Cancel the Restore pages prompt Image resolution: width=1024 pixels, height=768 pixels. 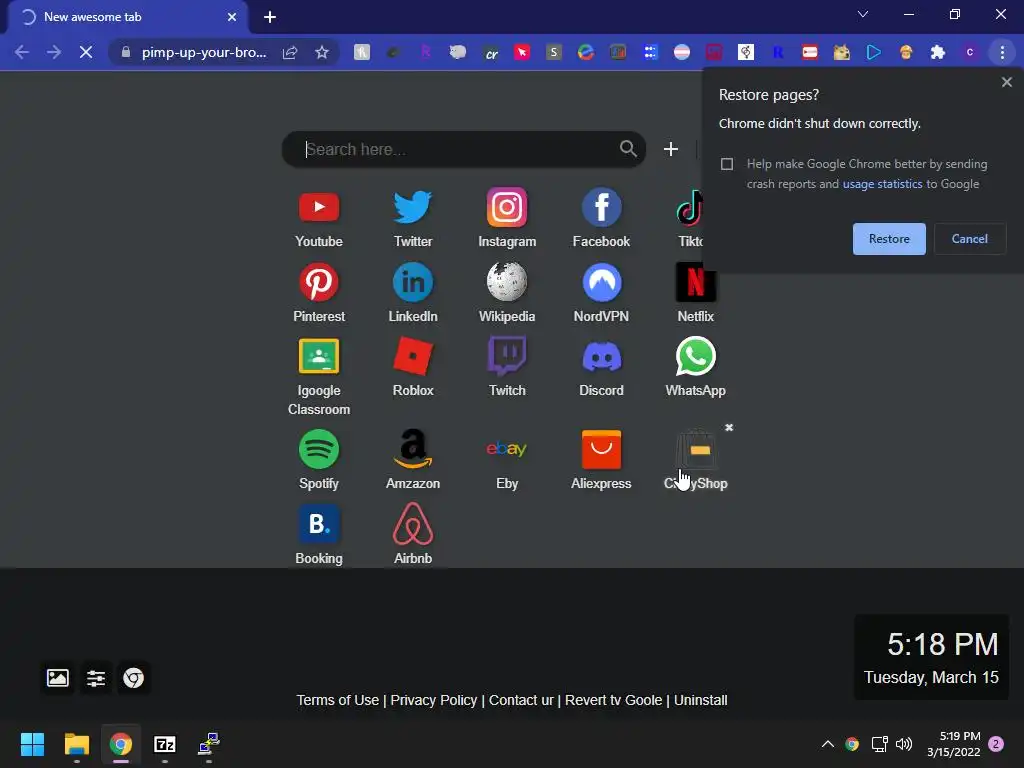[969, 239]
